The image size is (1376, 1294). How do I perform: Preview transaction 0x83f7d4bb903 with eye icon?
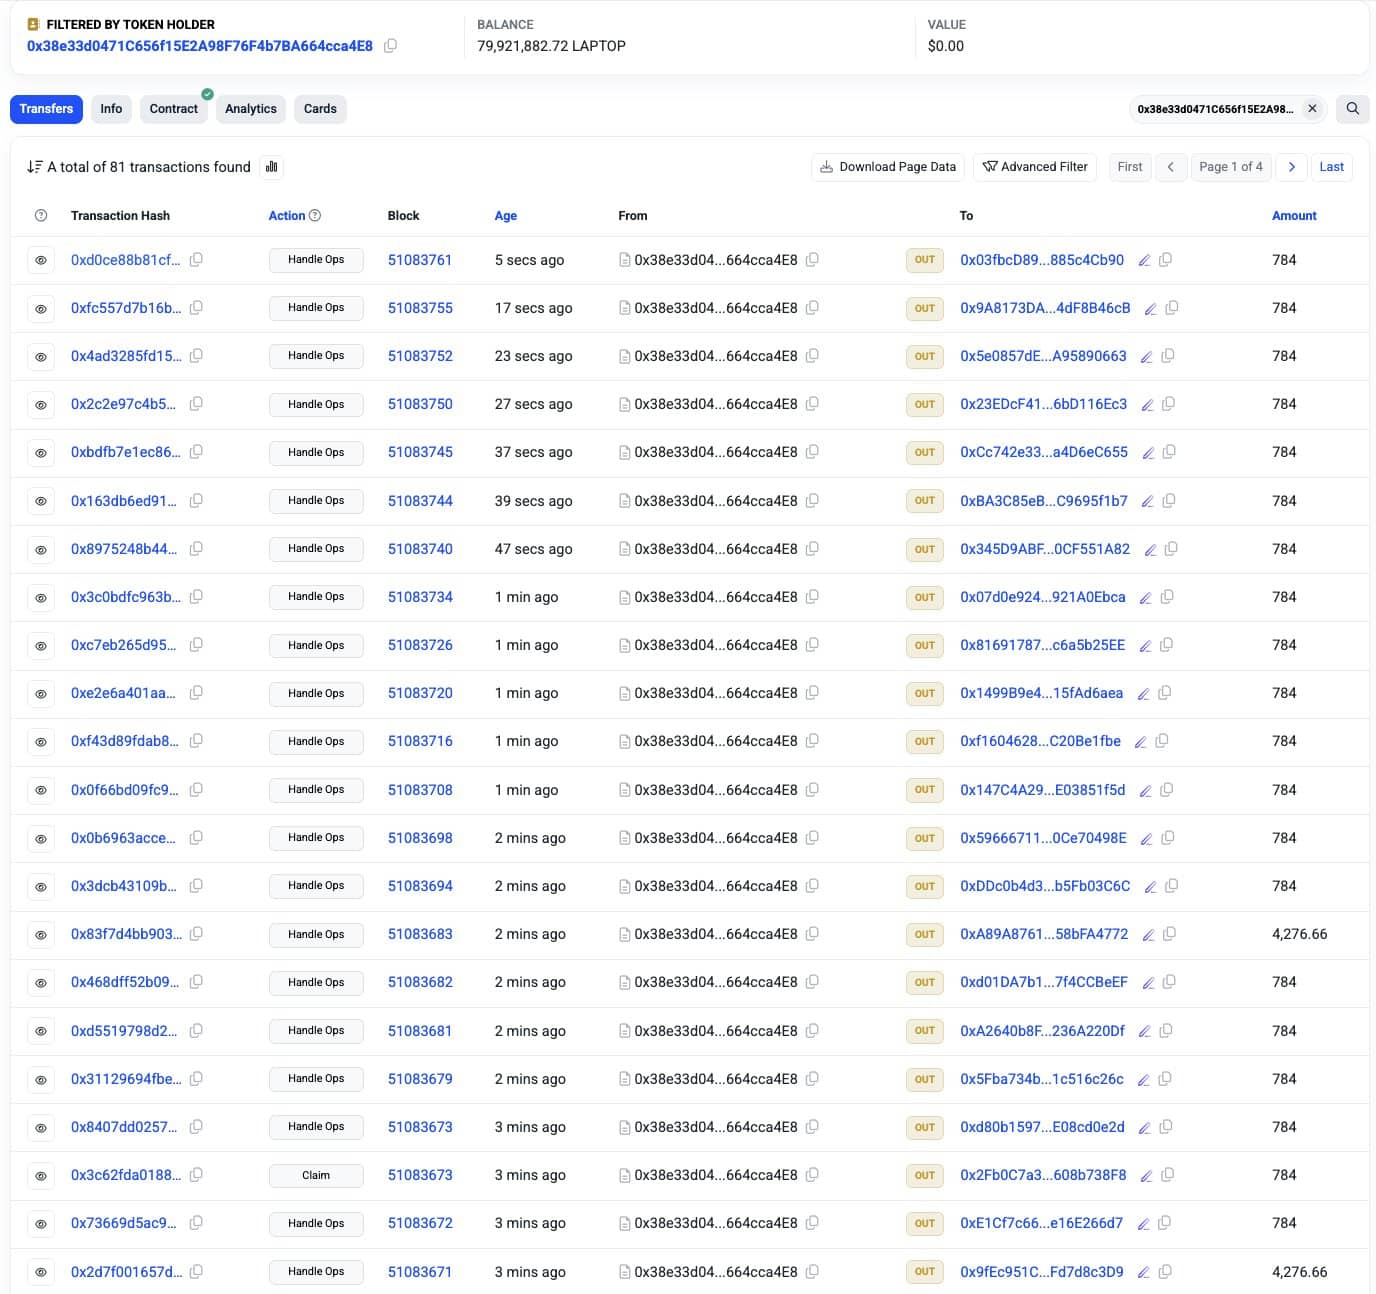click(x=41, y=935)
